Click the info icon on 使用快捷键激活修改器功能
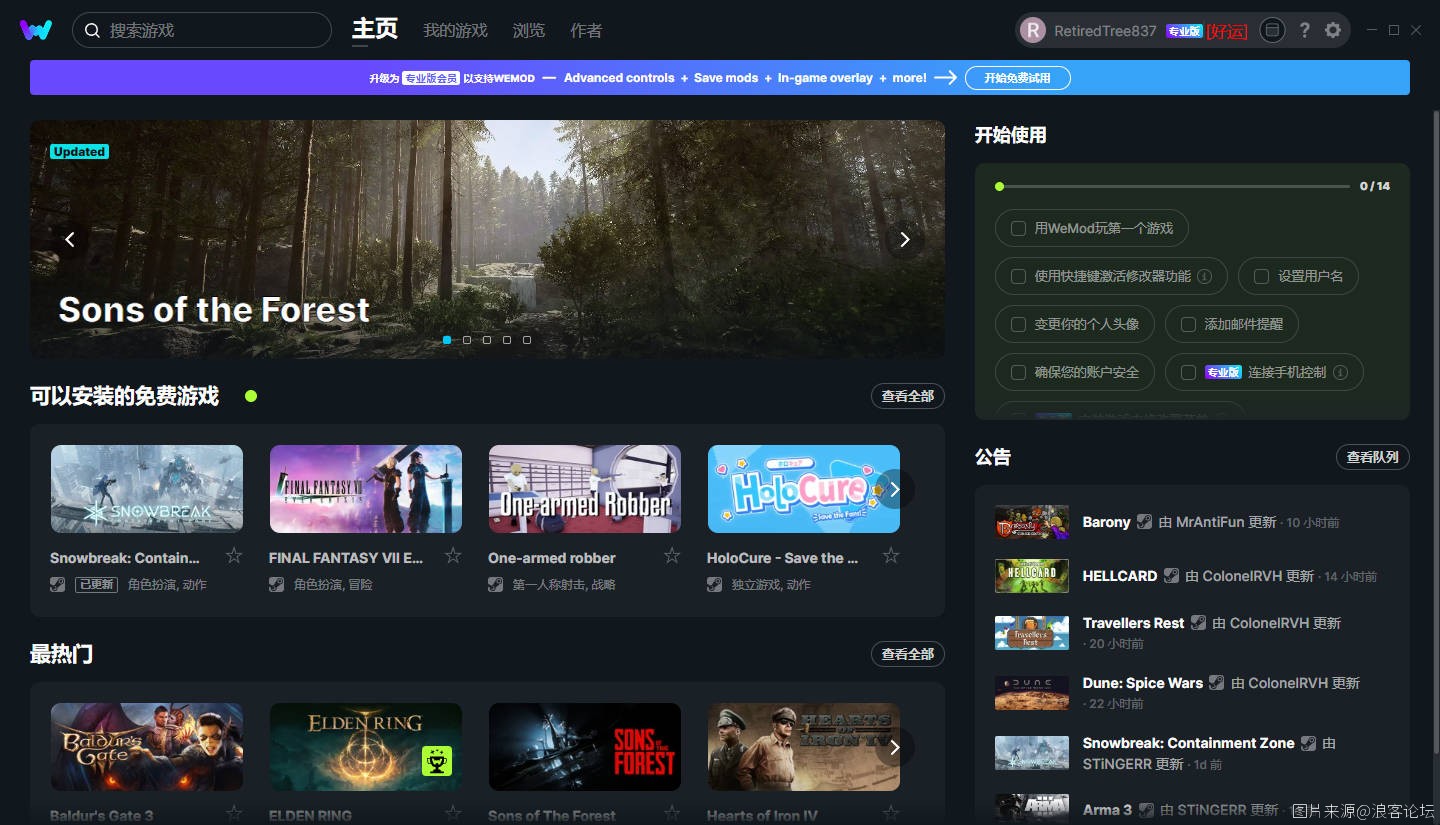The height and width of the screenshot is (825, 1440). 1205,276
